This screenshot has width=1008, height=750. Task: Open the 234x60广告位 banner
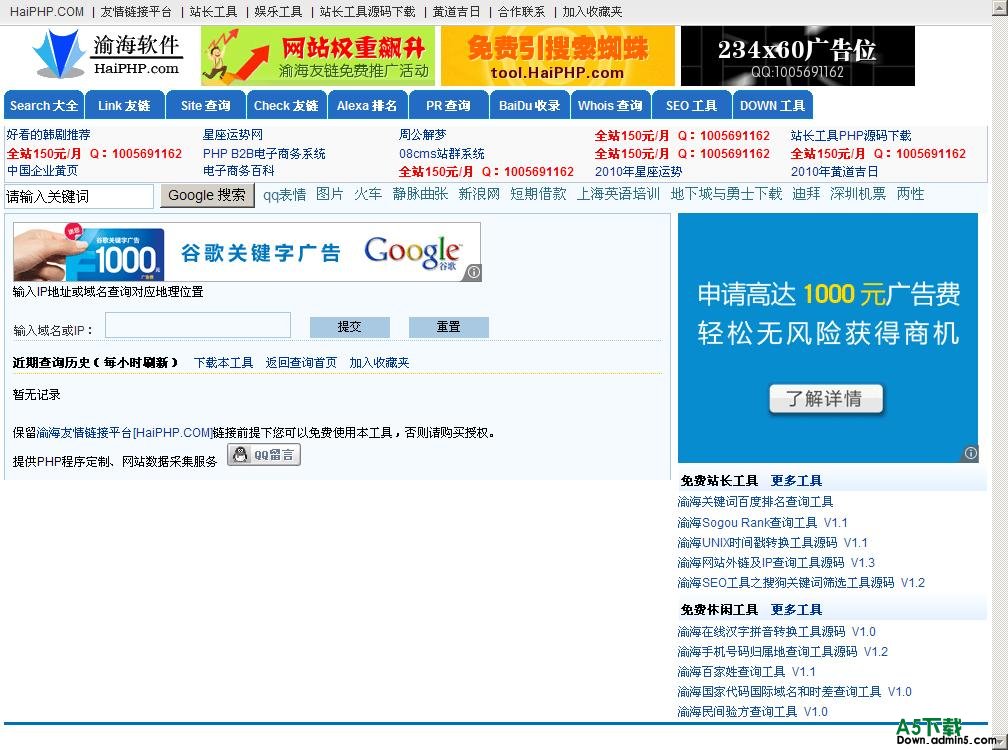pyautogui.click(x=797, y=56)
